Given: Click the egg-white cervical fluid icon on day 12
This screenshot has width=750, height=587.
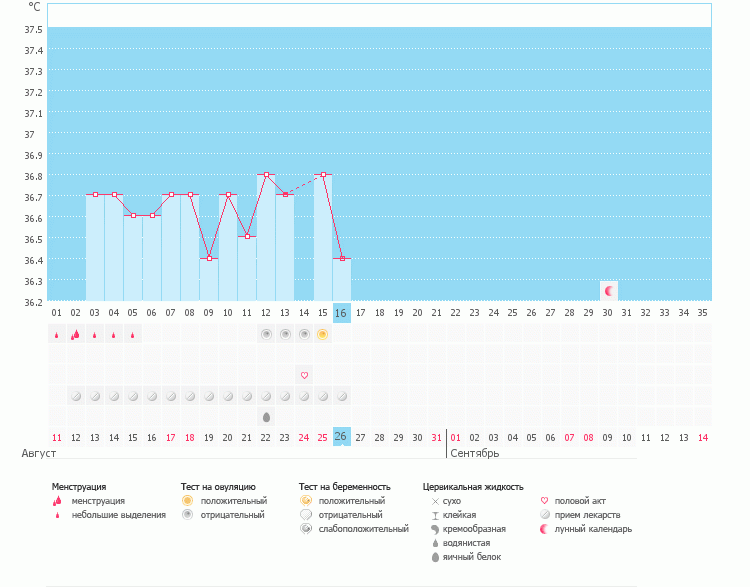Looking at the screenshot, I should (266, 417).
